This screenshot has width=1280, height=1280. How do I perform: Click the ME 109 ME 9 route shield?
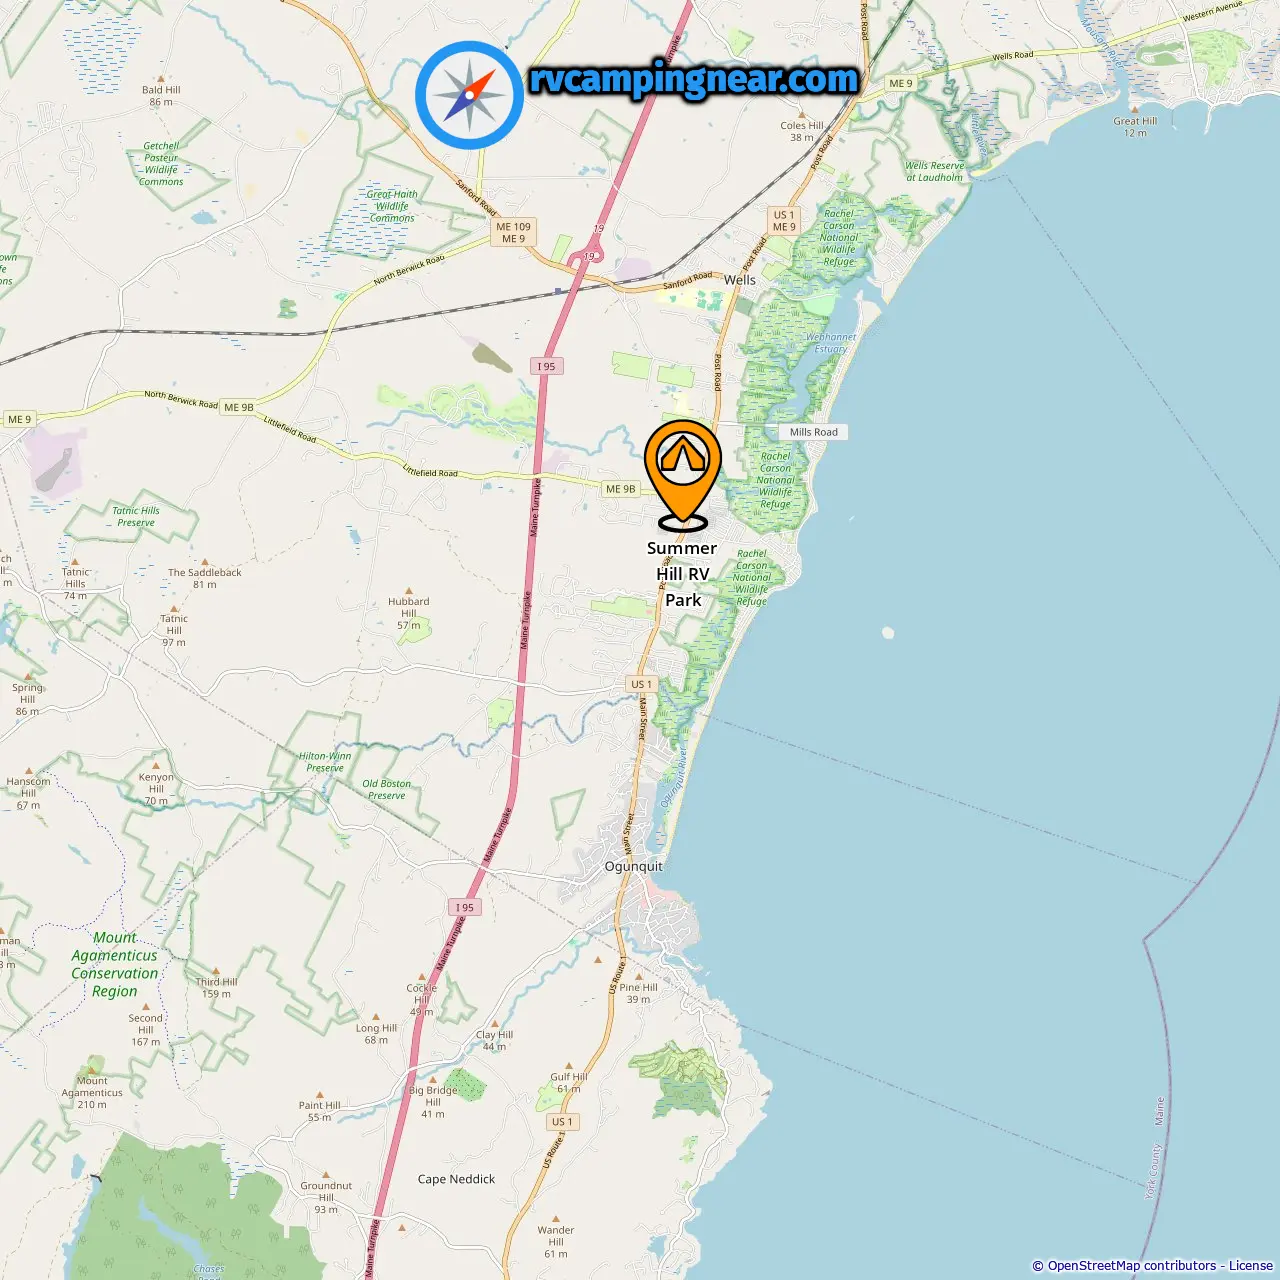(514, 233)
